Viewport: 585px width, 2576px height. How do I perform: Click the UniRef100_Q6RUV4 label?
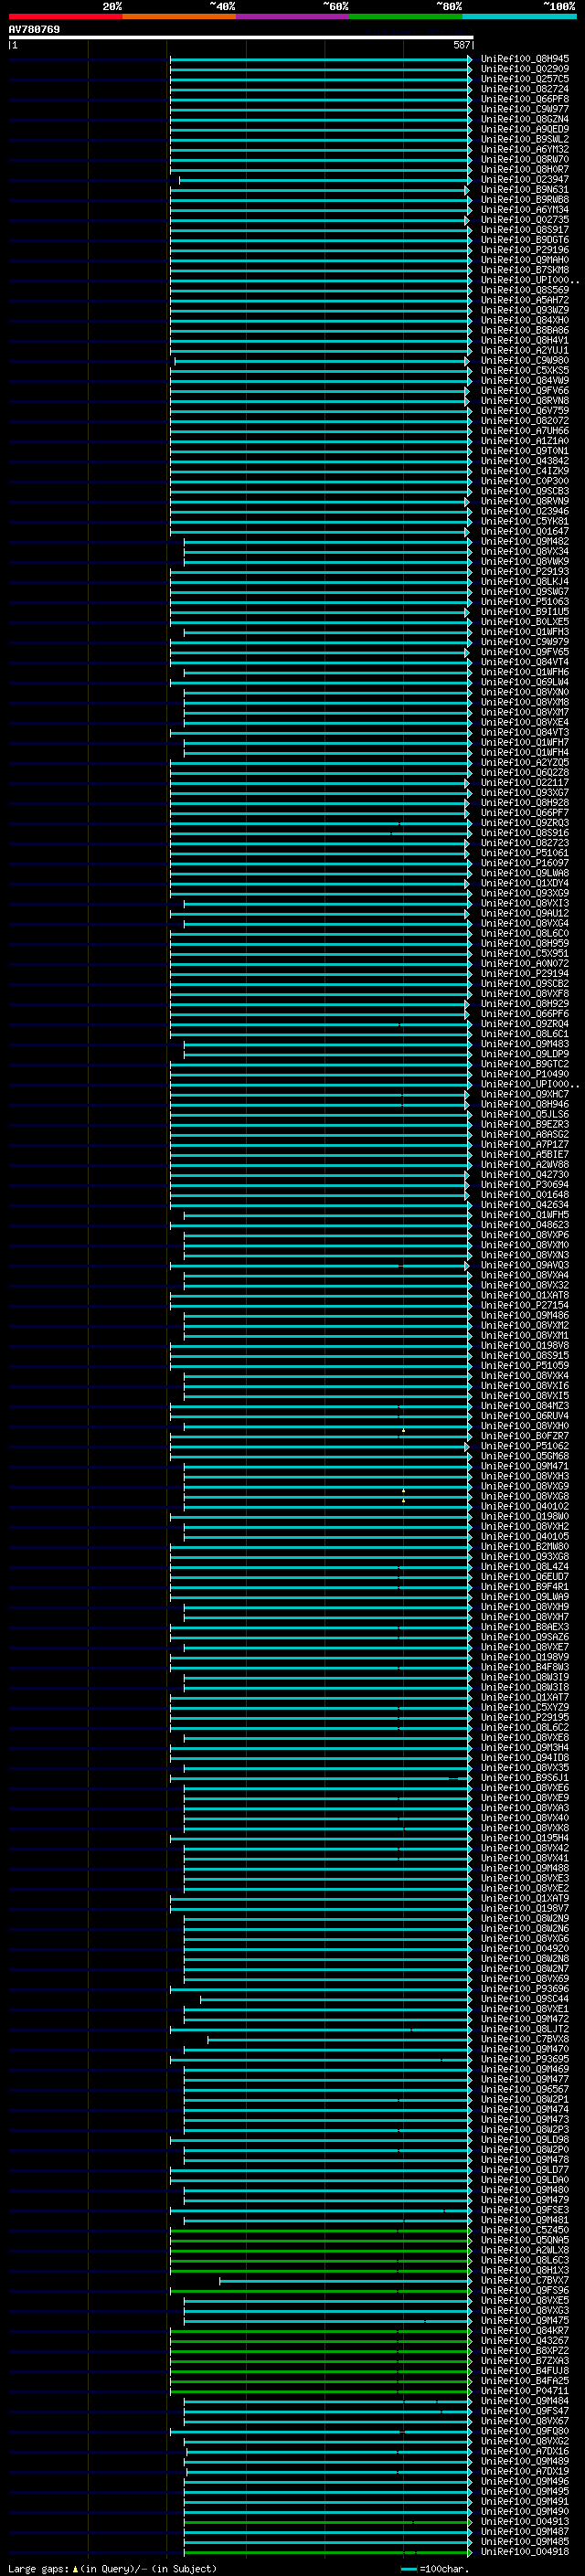click(524, 1415)
